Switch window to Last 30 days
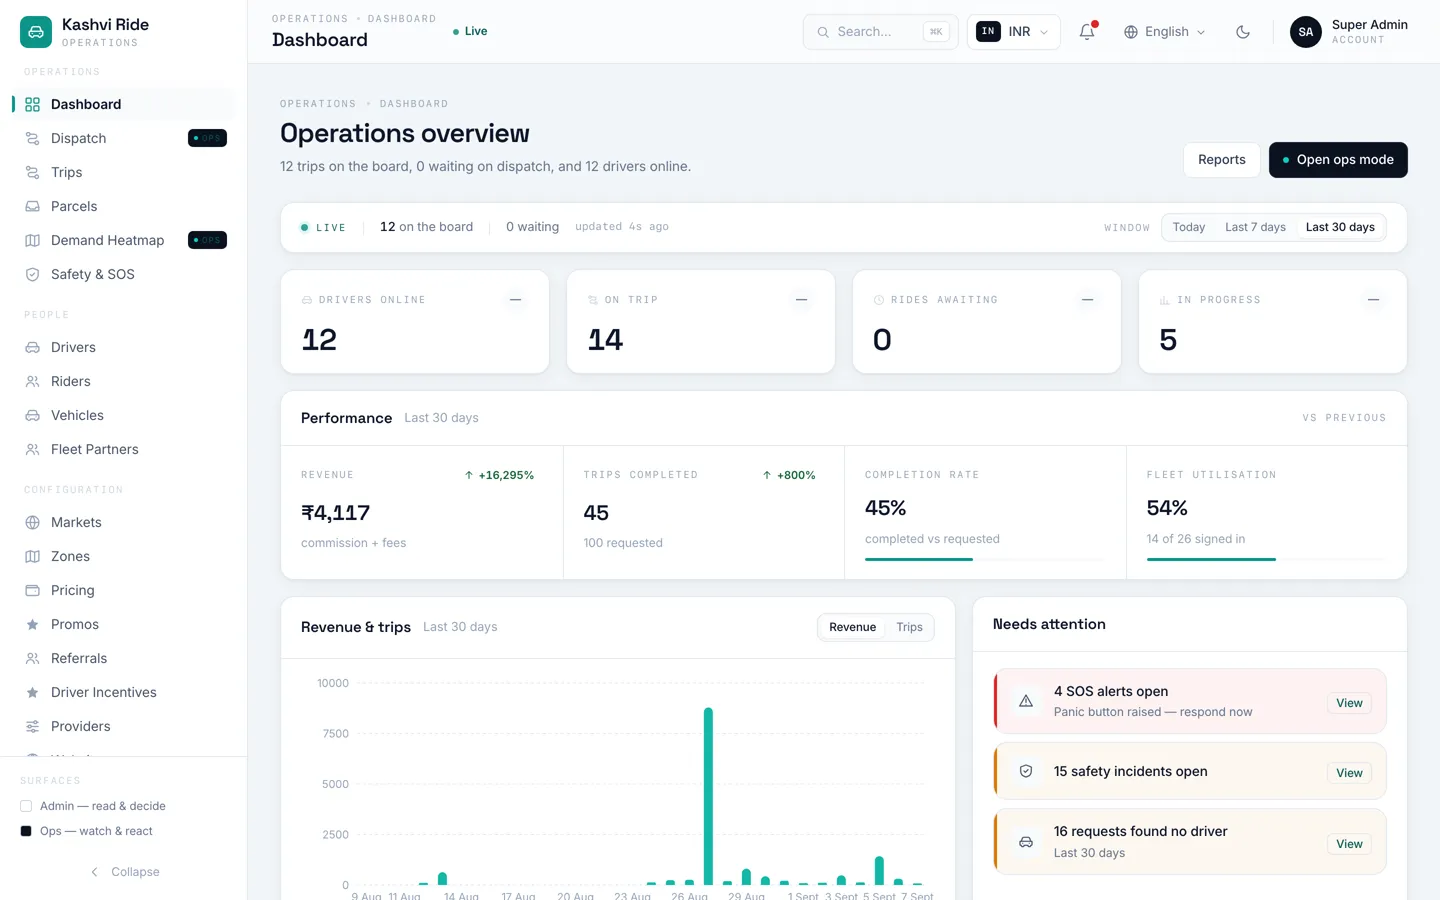Viewport: 1440px width, 900px height. 1340,227
